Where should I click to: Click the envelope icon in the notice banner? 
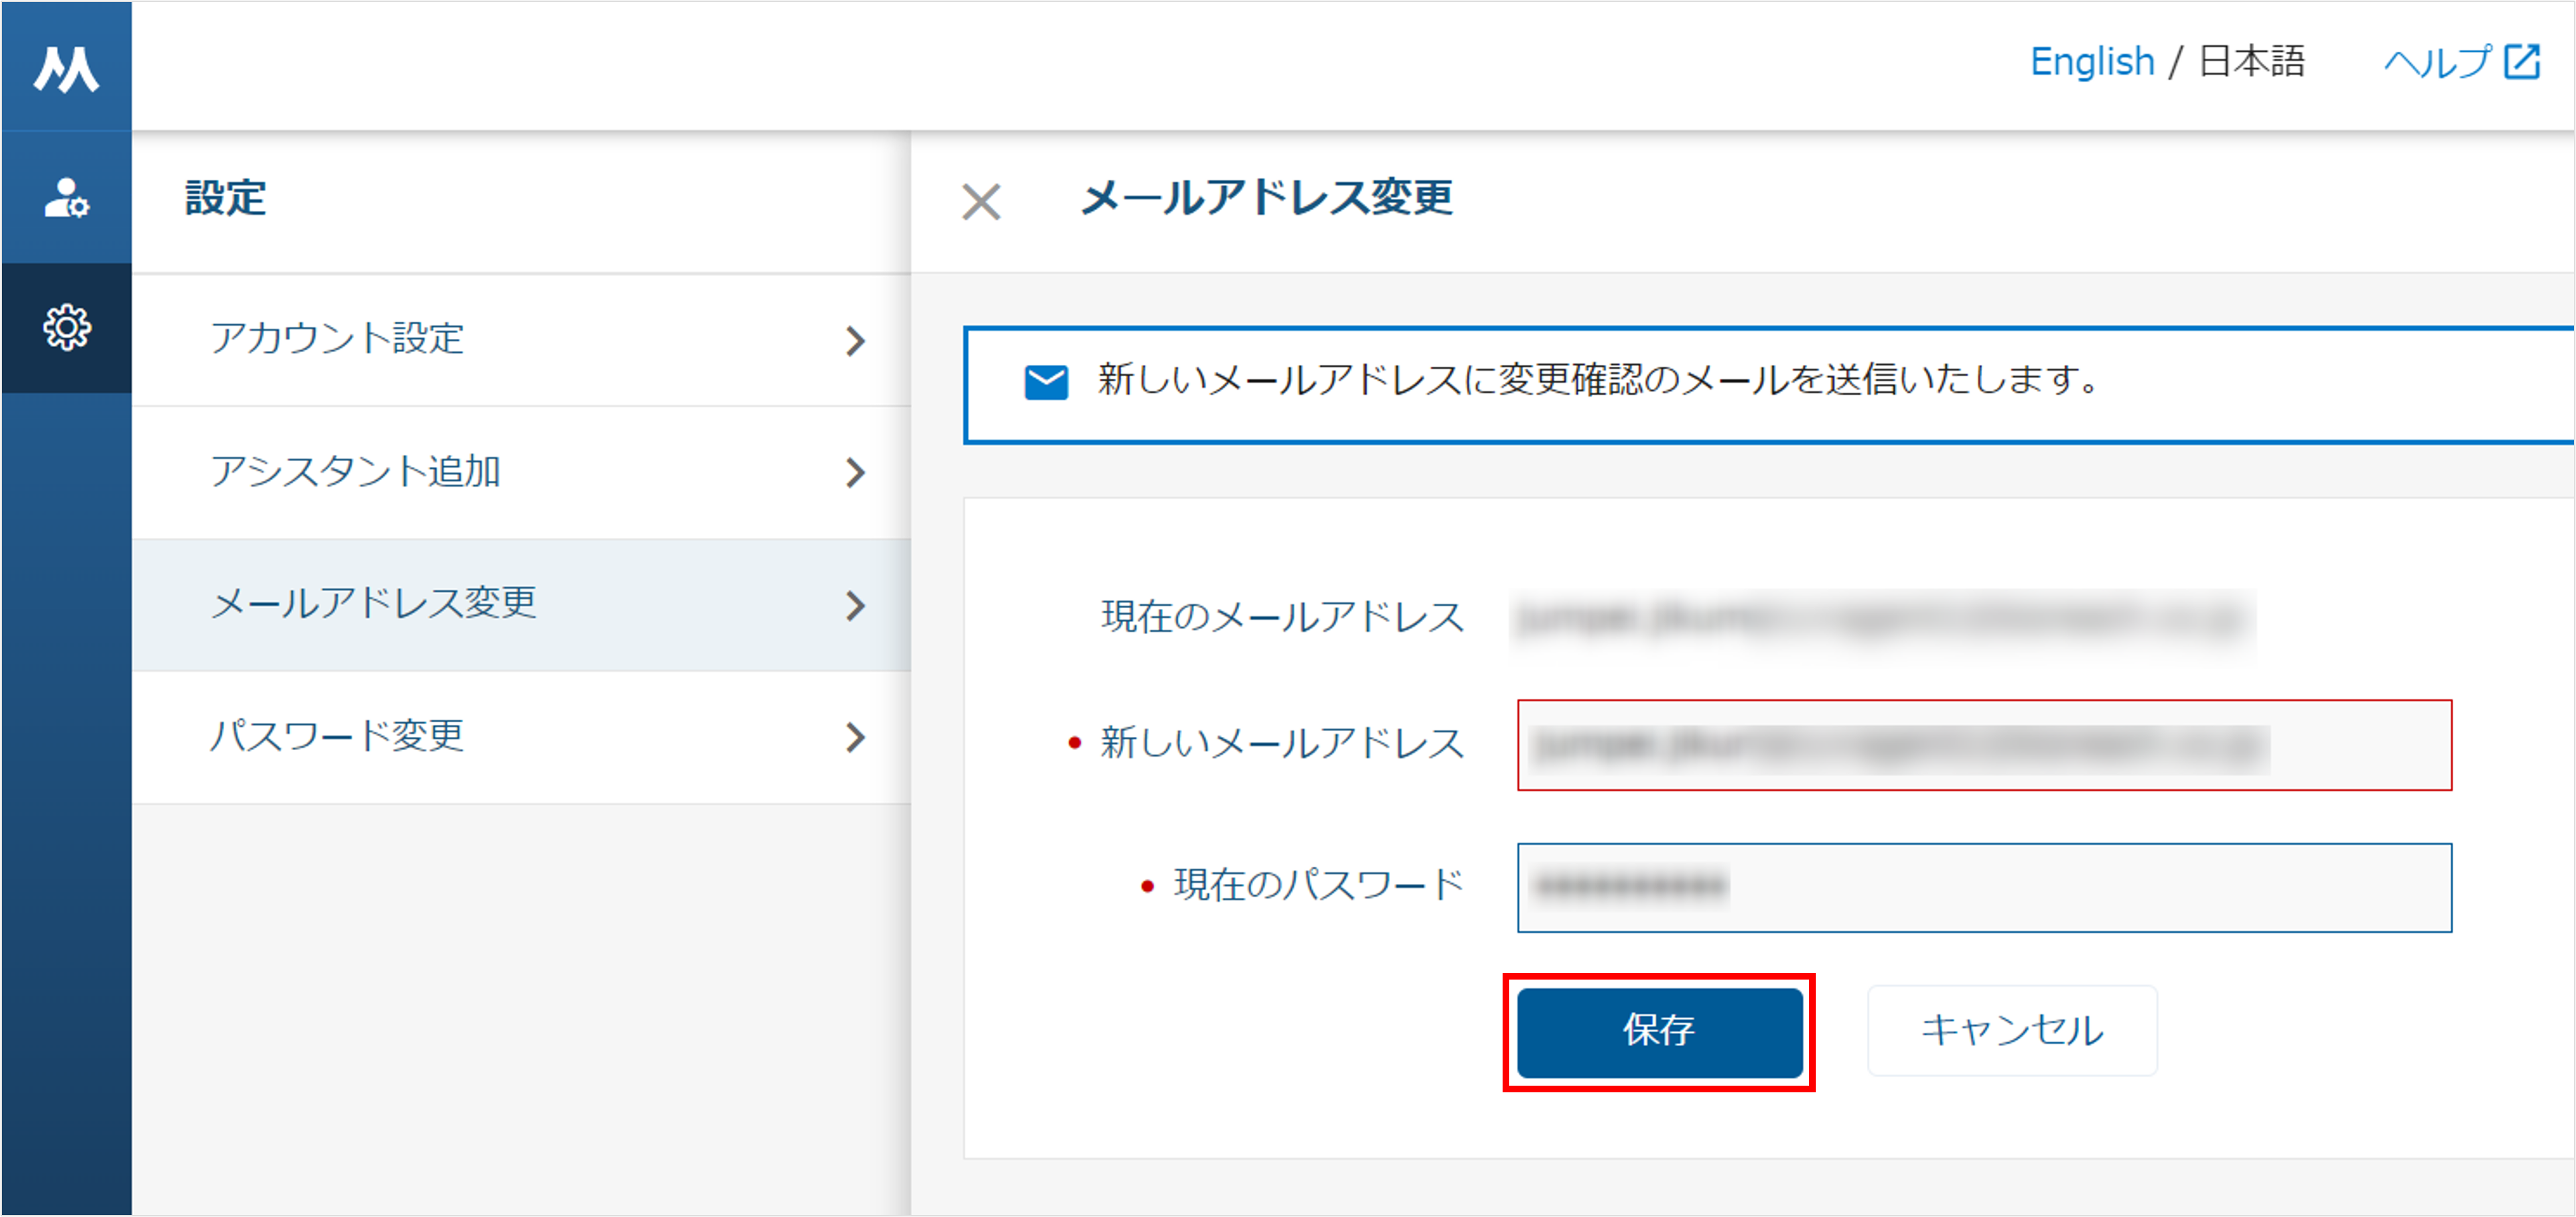pos(1046,382)
